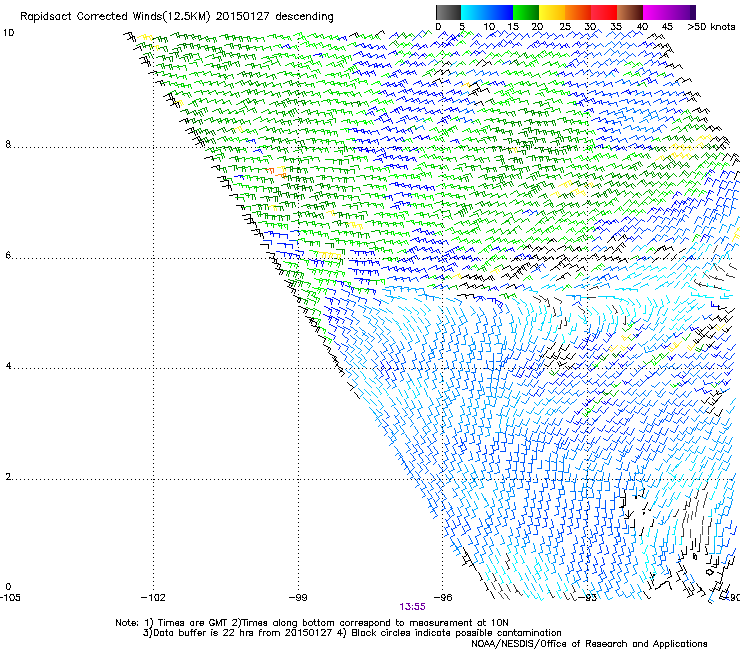Screen dimensions: 740x650
Task: Click the green 15-20 knots legend swatch
Action: [526, 12]
